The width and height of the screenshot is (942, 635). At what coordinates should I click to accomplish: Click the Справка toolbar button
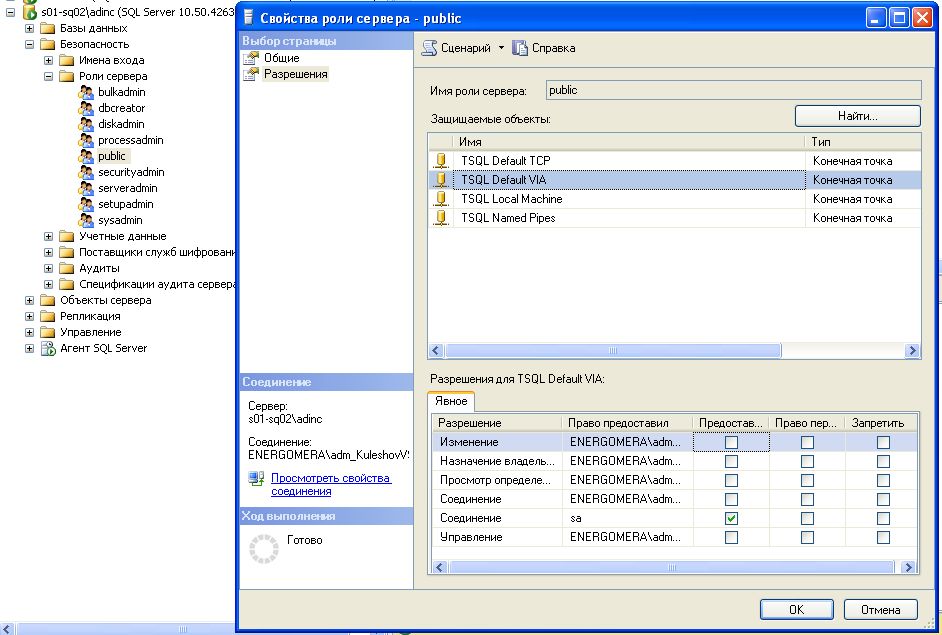[544, 48]
